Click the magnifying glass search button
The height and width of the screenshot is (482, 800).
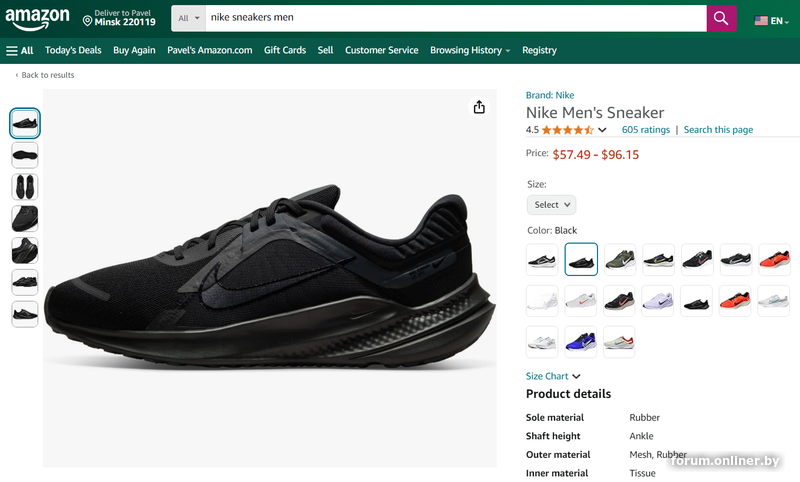[721, 18]
